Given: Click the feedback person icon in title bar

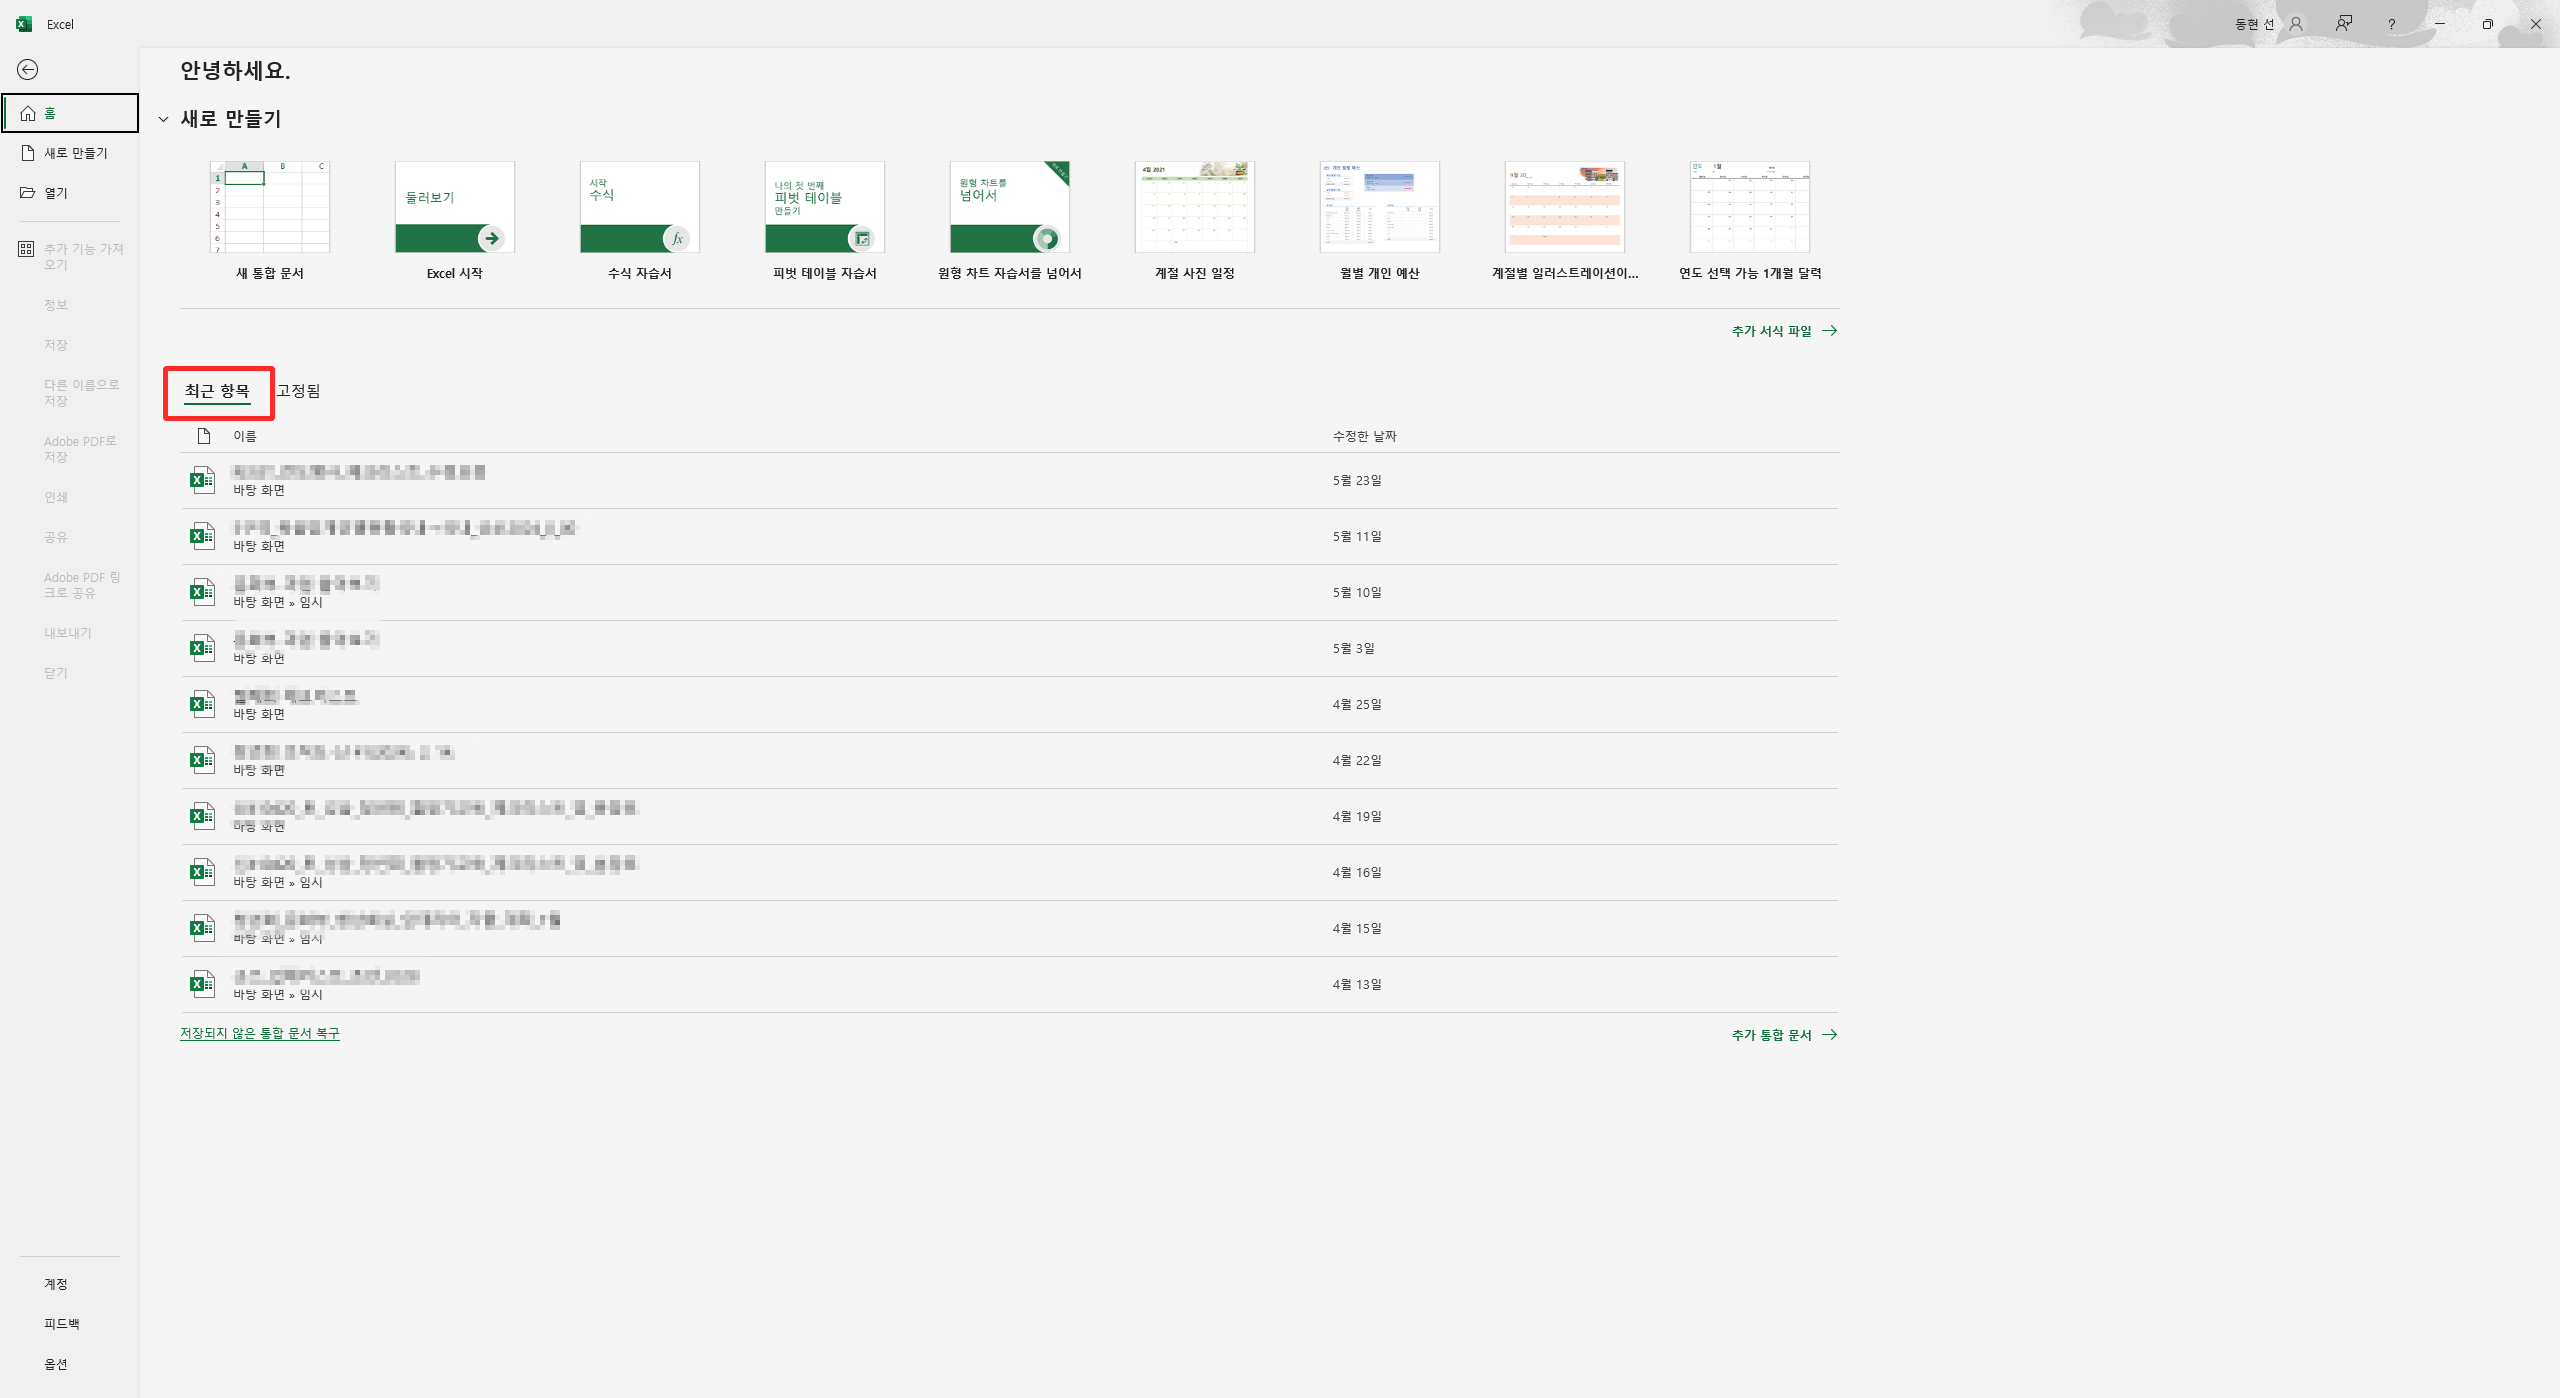Looking at the screenshot, I should [2343, 24].
